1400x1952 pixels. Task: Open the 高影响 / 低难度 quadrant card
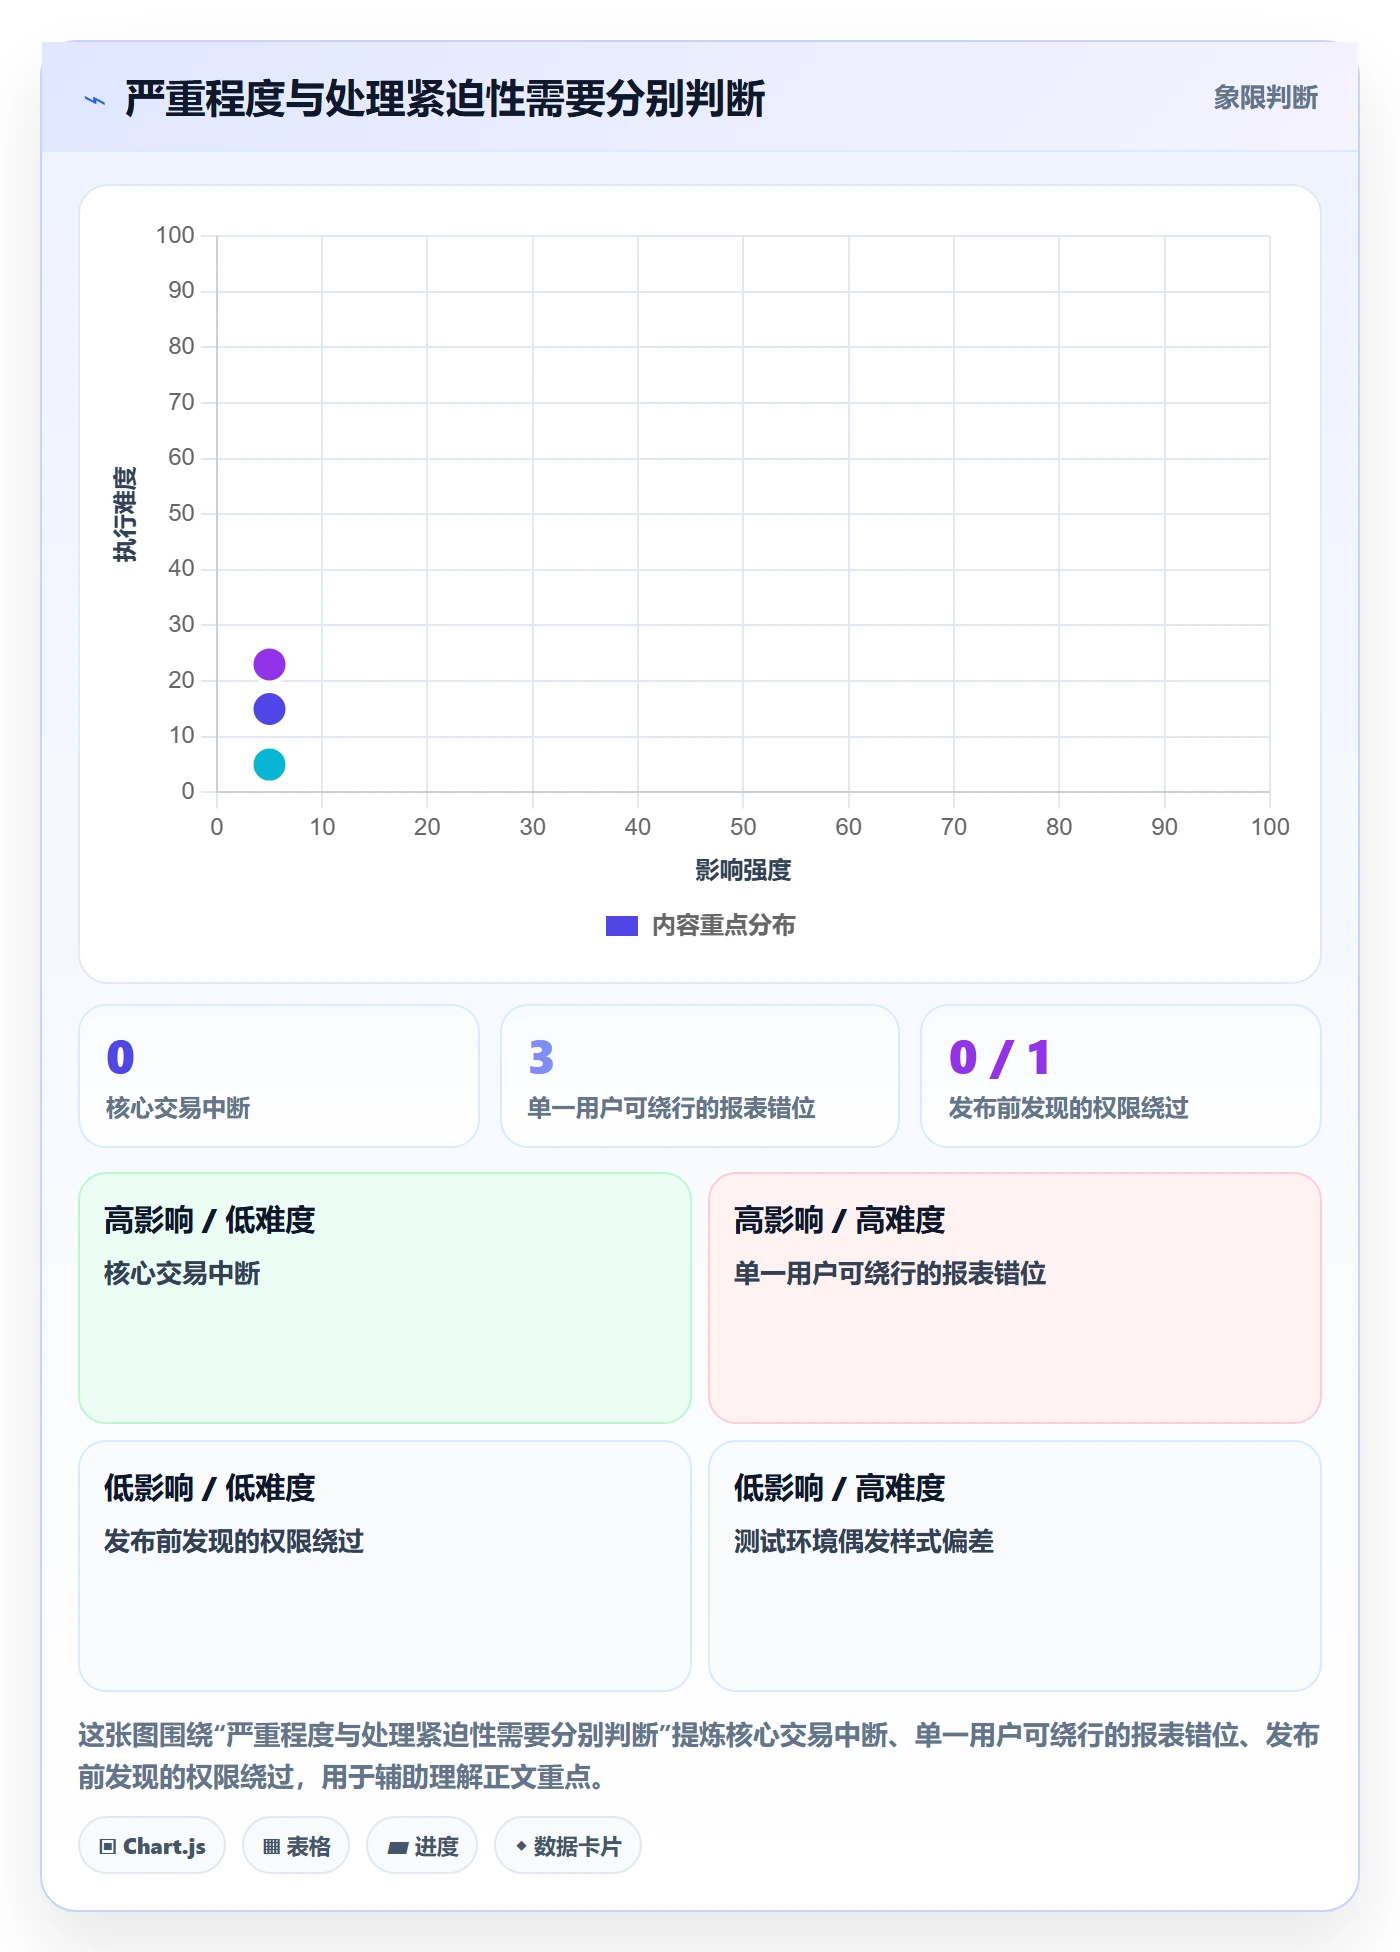click(385, 1298)
